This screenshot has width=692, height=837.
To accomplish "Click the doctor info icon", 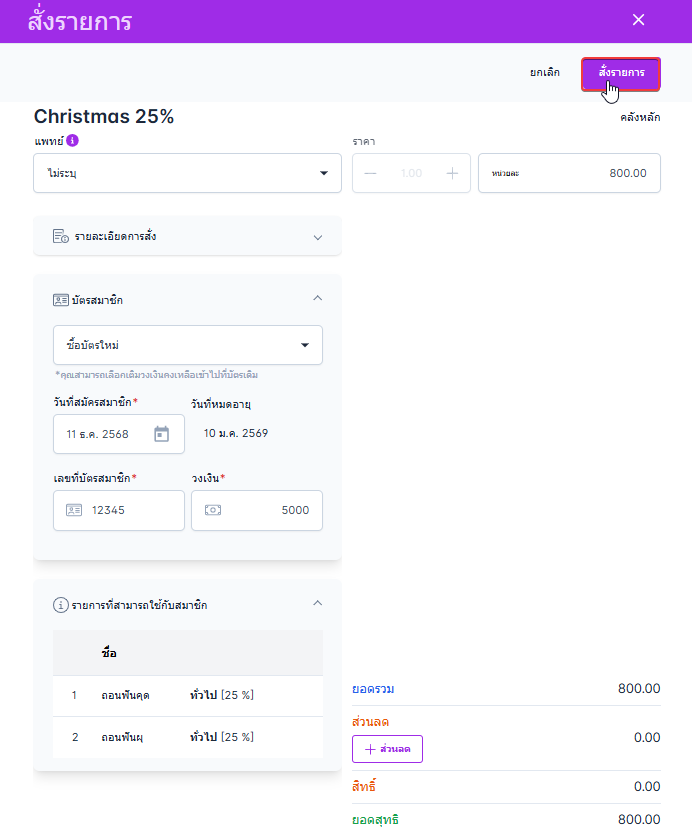I will (x=73, y=140).
